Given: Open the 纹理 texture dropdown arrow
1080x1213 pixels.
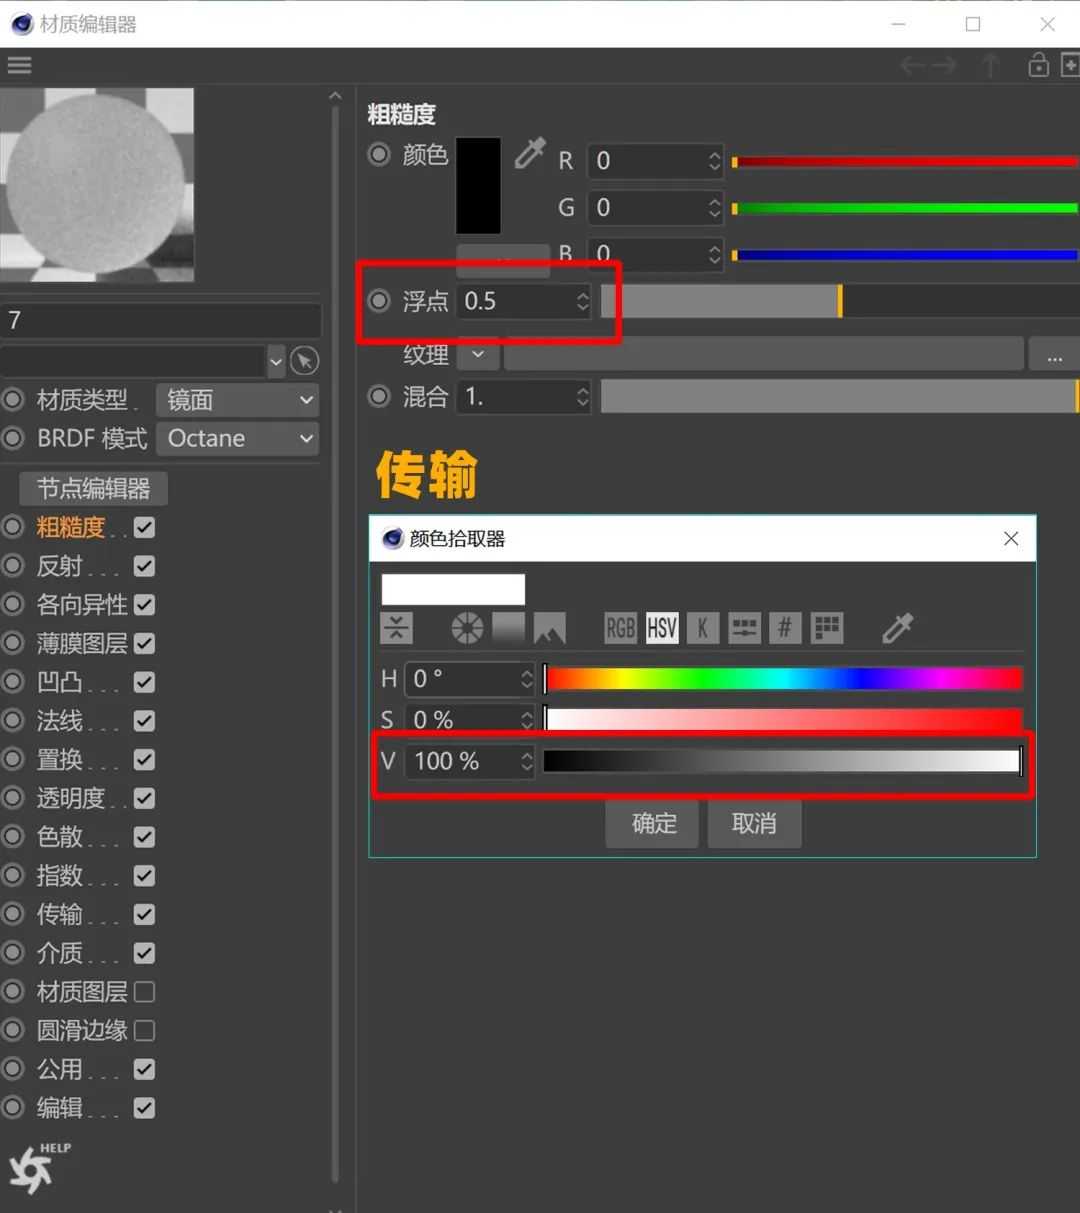Looking at the screenshot, I should pos(478,354).
